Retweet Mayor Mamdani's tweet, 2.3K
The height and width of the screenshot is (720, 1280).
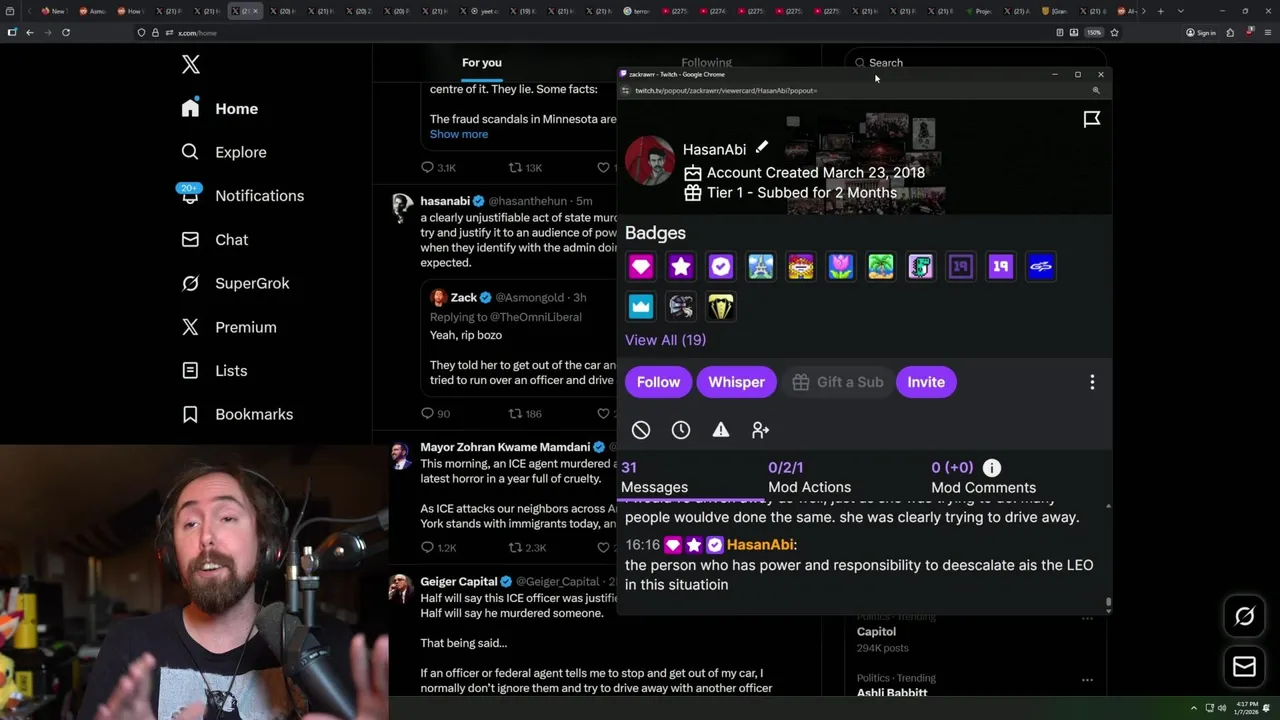527,548
